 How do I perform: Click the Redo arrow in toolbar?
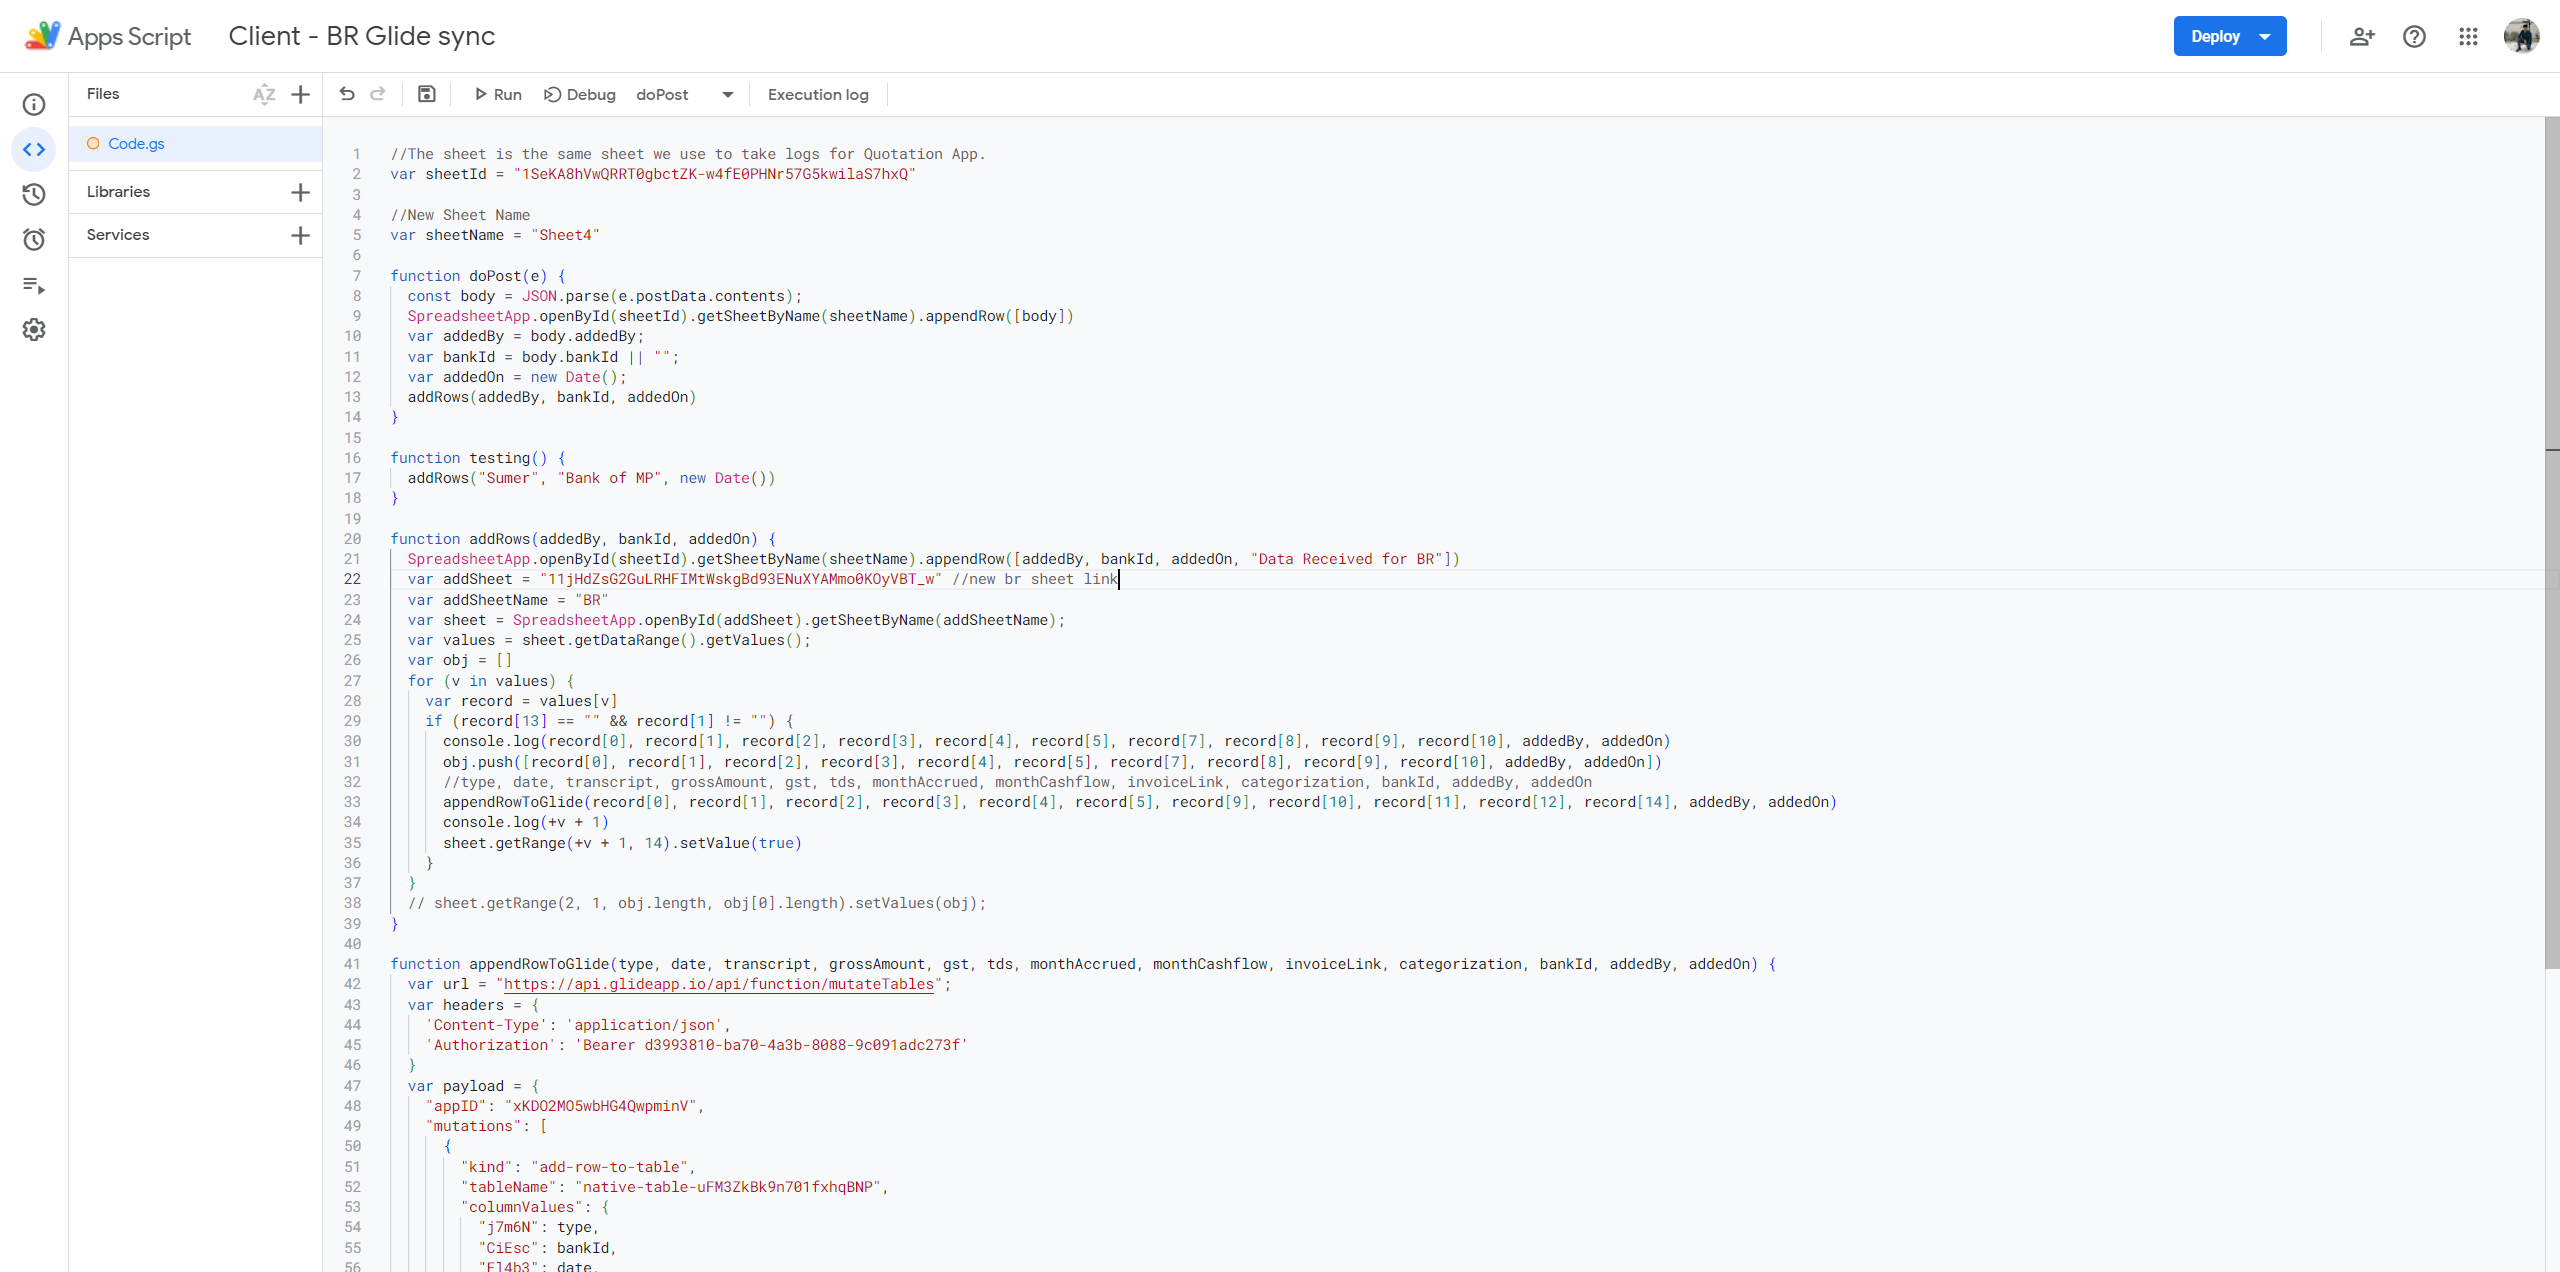tap(378, 94)
